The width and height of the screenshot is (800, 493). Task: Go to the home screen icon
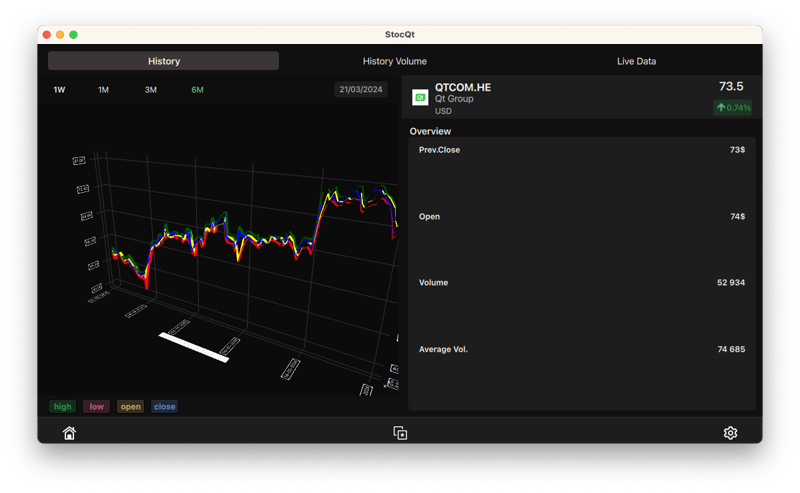[69, 433]
